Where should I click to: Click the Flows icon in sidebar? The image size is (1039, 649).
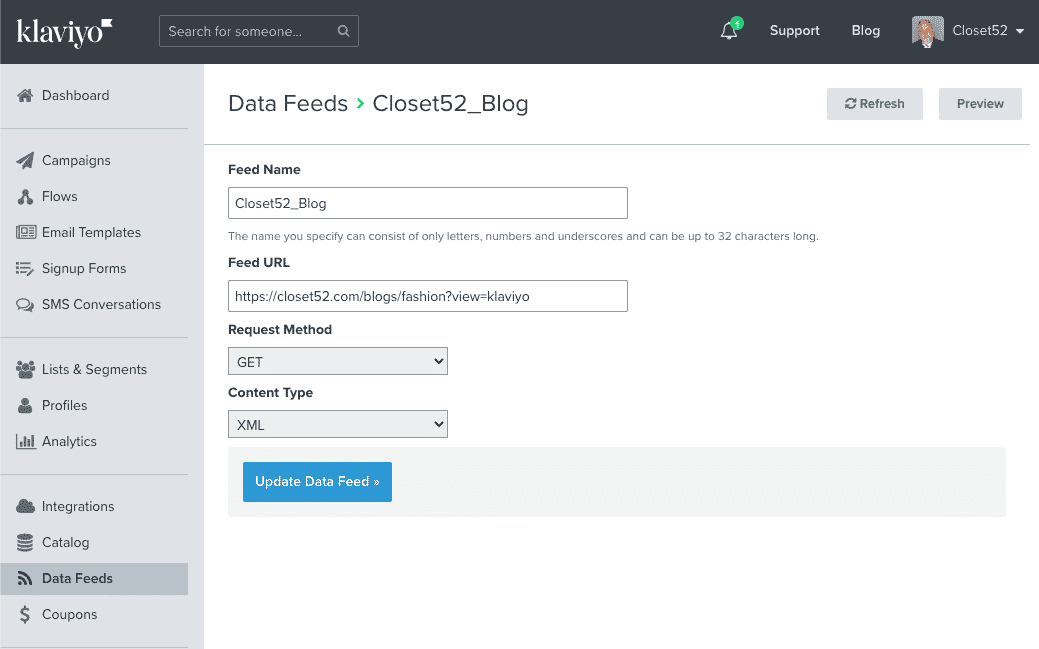click(x=26, y=197)
